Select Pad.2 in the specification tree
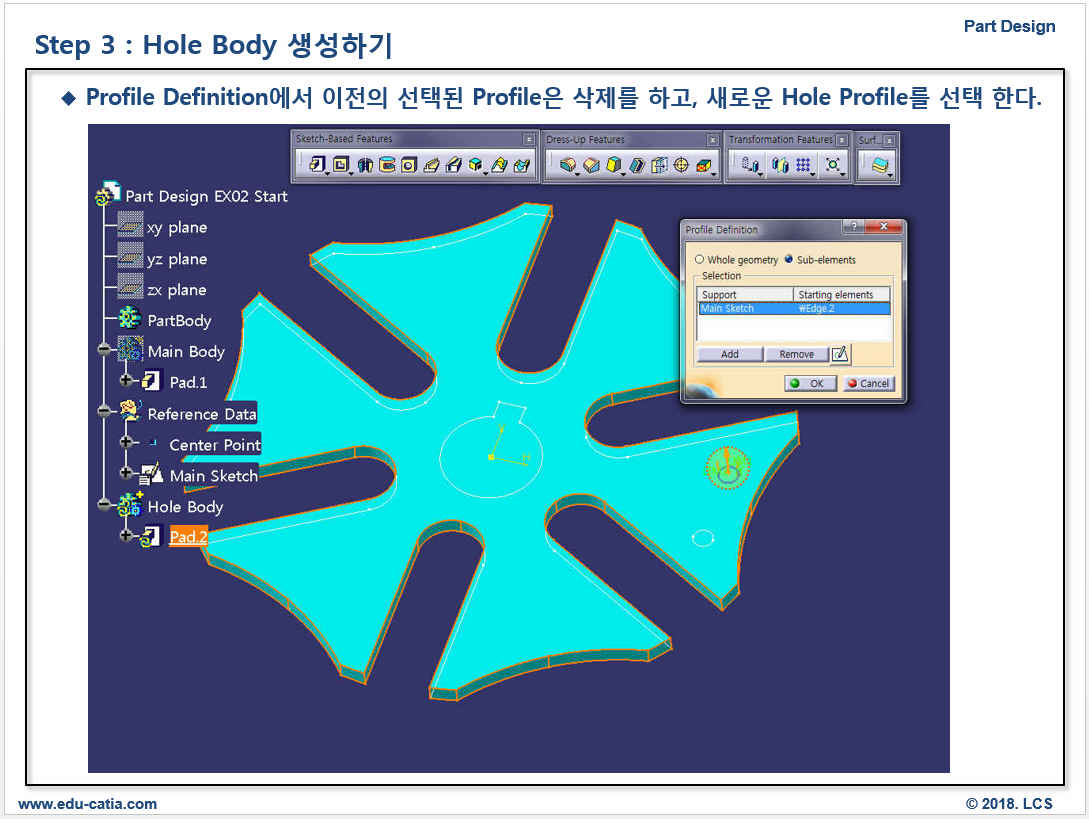Screen dimensions: 1089x819 188,537
